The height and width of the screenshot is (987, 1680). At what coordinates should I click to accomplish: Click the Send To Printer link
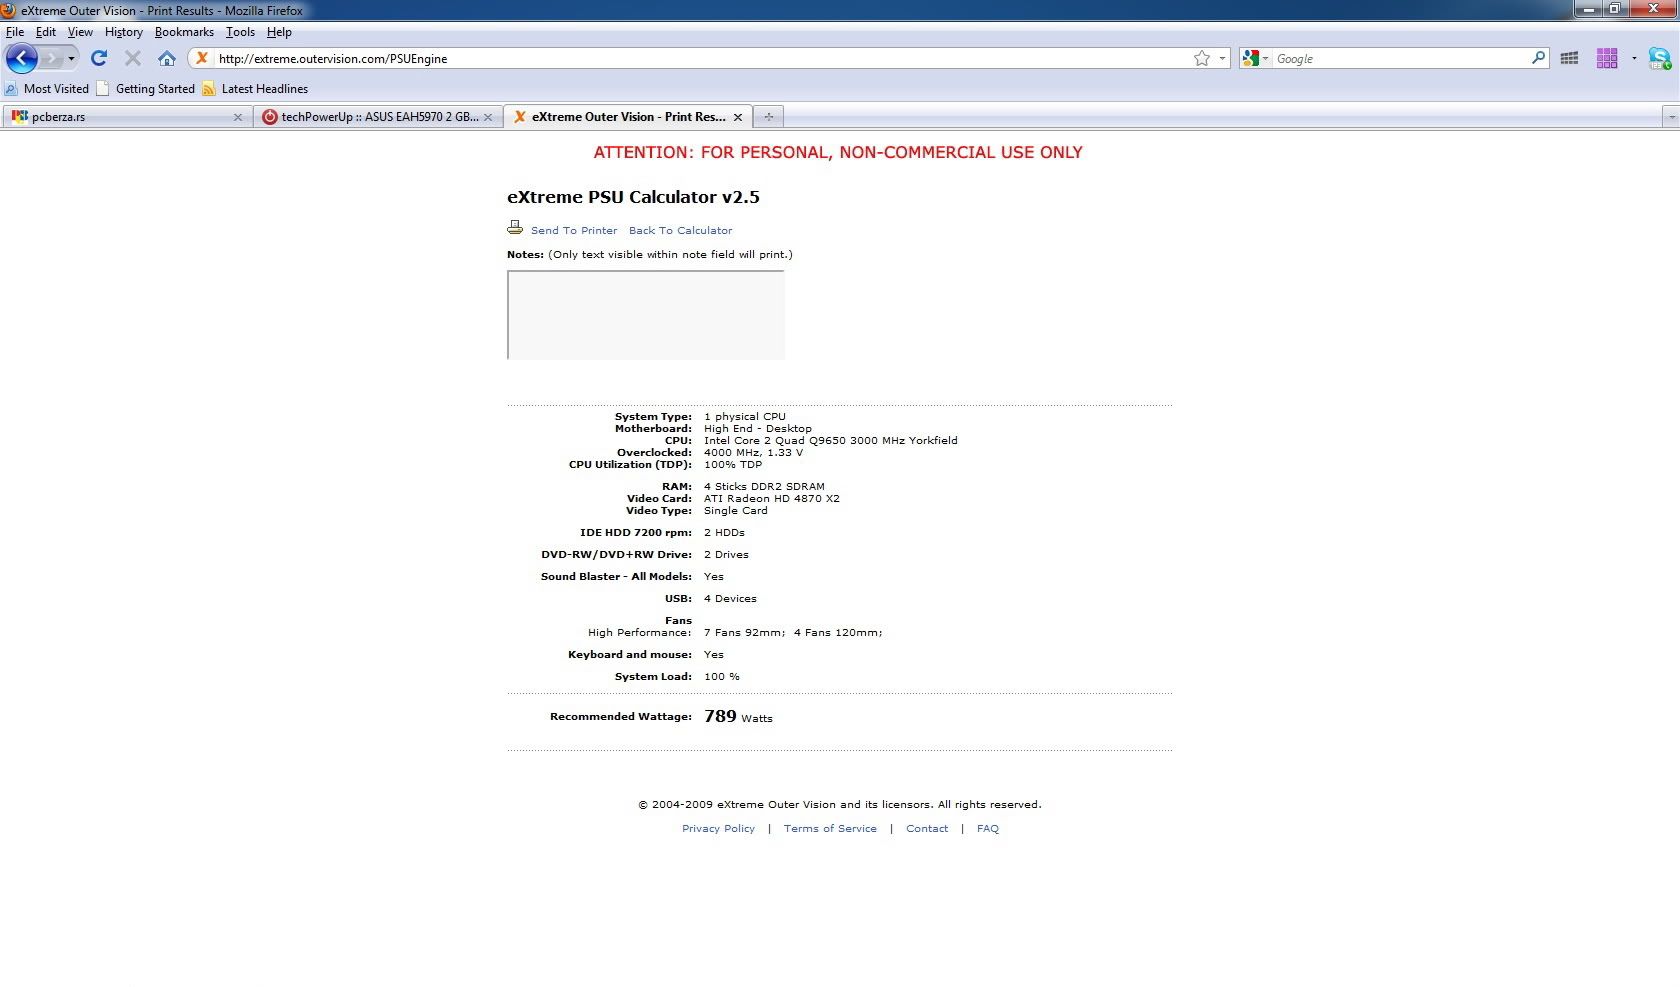tap(574, 230)
